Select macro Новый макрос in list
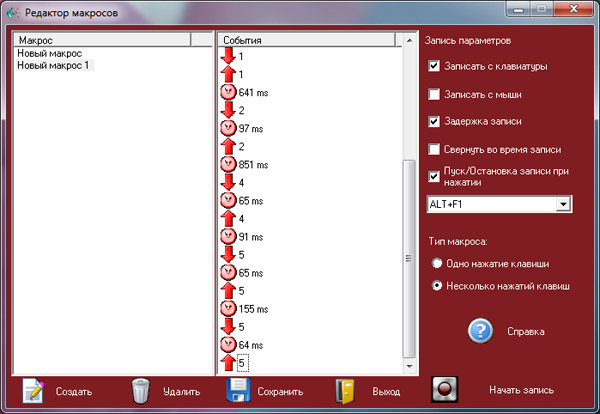This screenshot has width=600, height=414. point(50,53)
